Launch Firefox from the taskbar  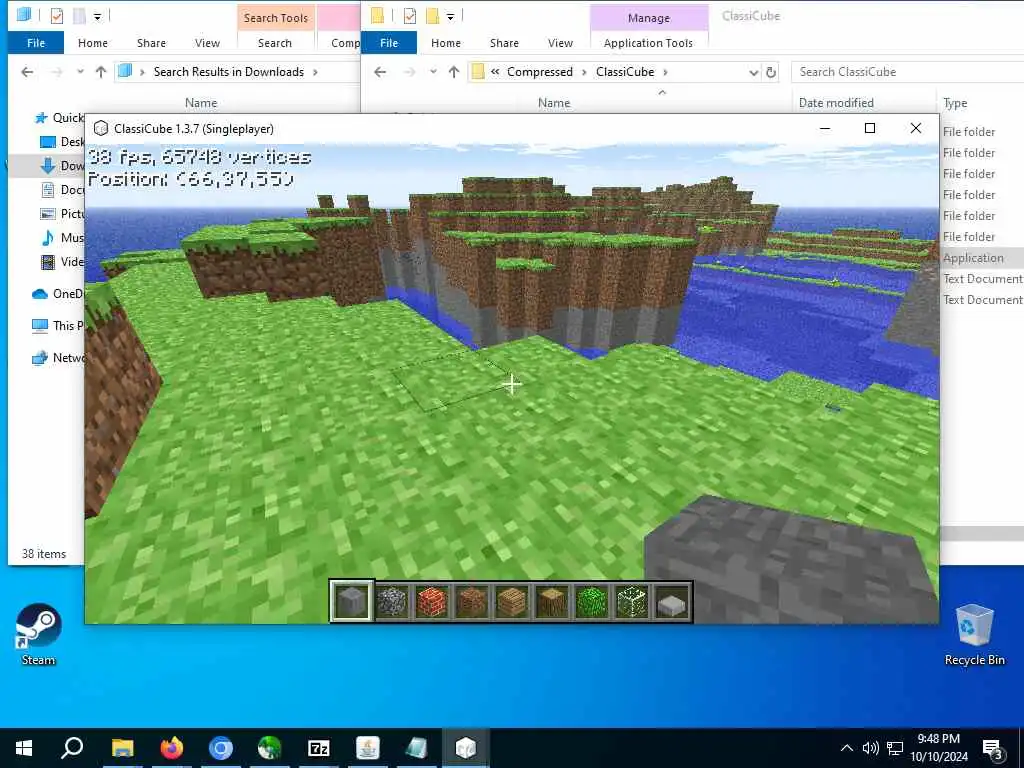click(x=172, y=748)
